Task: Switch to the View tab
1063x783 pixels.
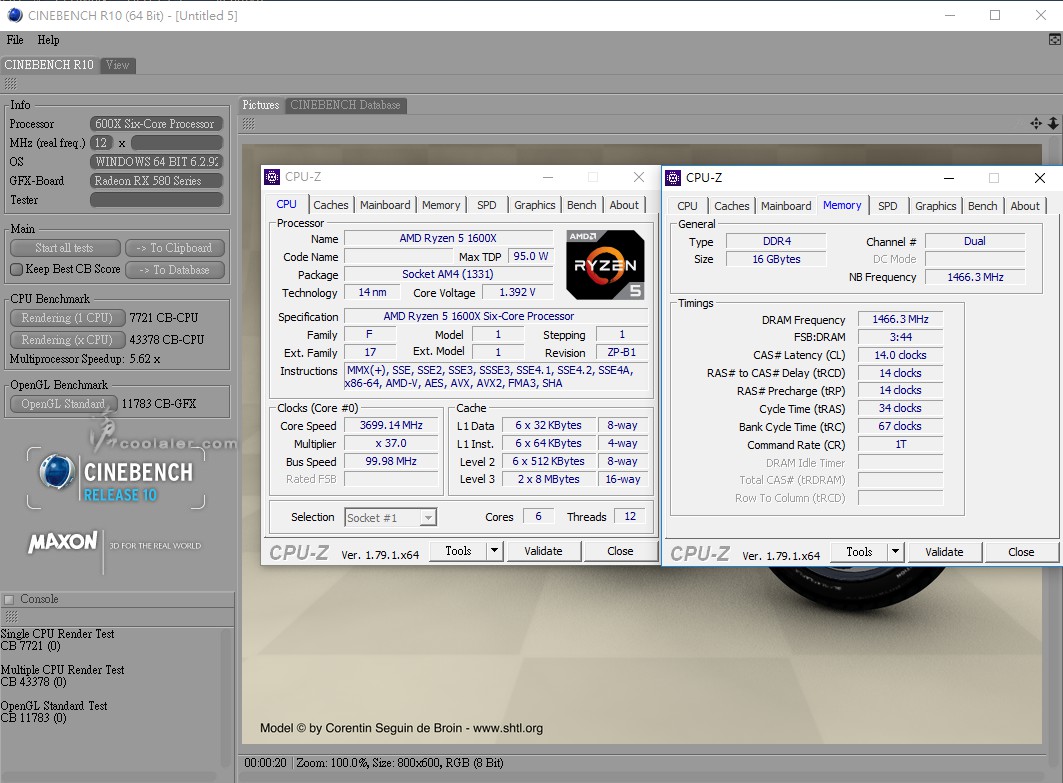Action: click(x=117, y=65)
